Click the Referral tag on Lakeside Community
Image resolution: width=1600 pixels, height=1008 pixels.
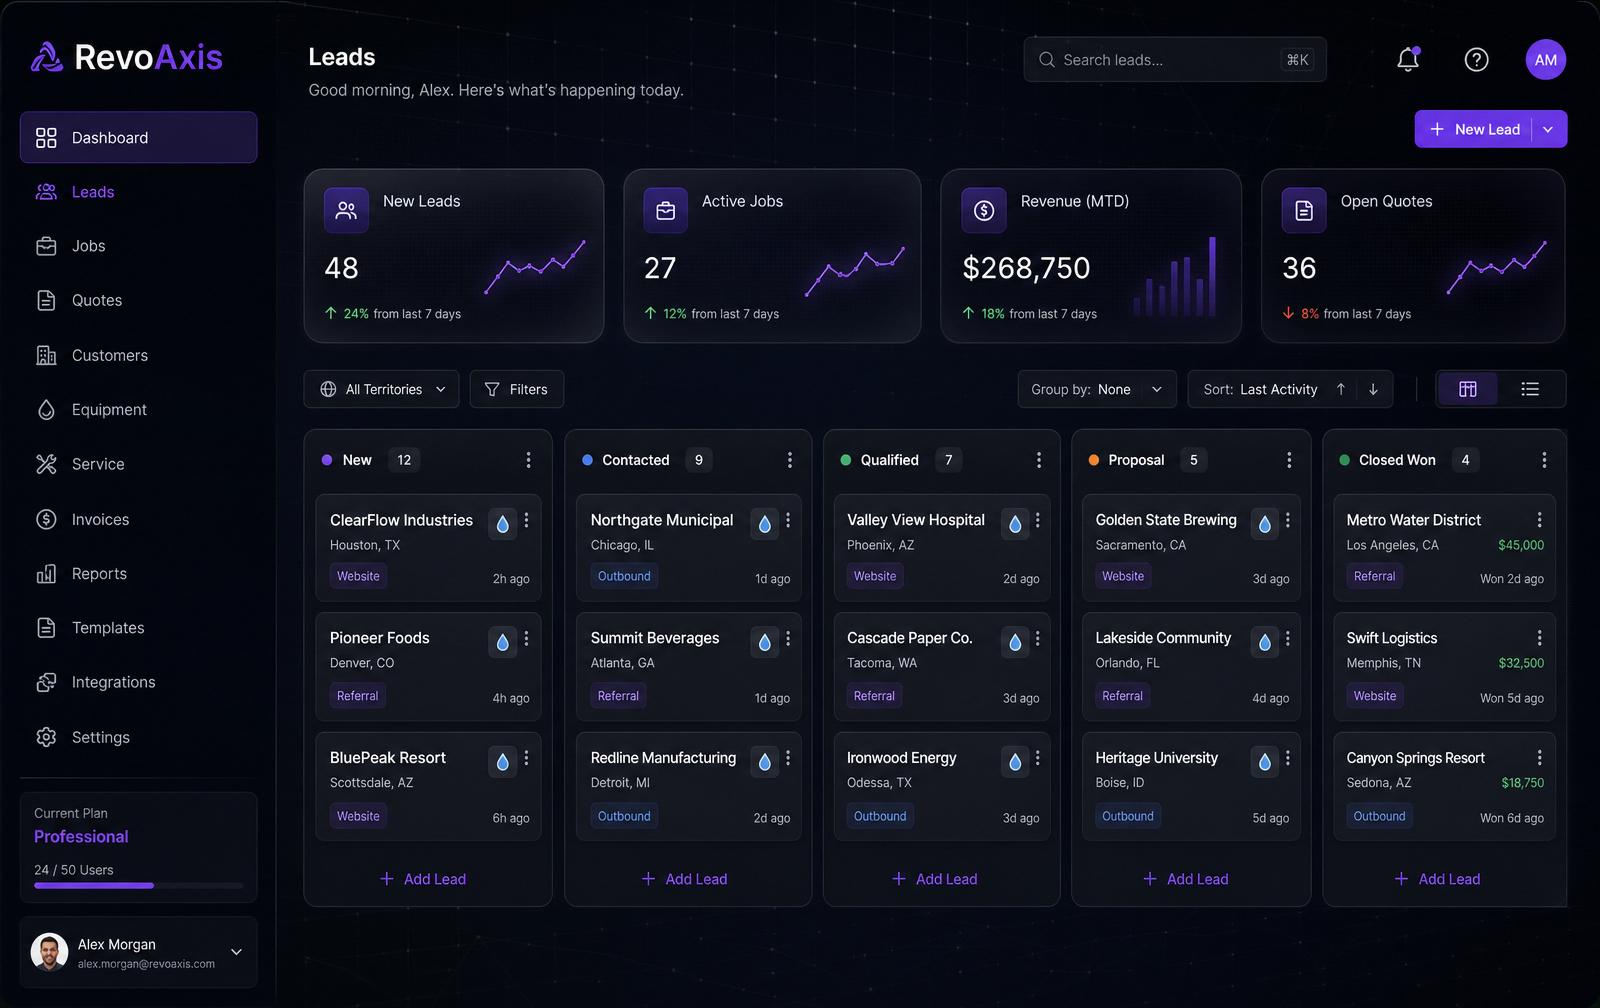[1122, 696]
